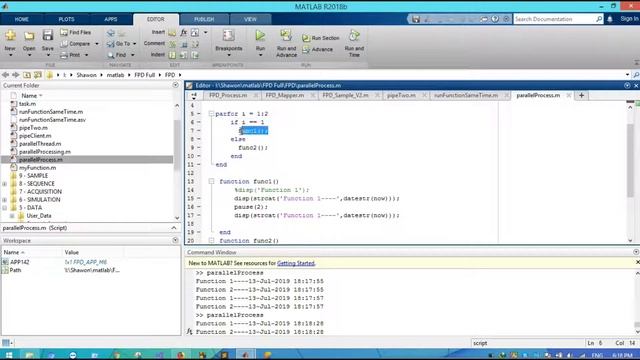Click the insert function fx icon
This screenshot has height=360, width=640.
(184, 32)
